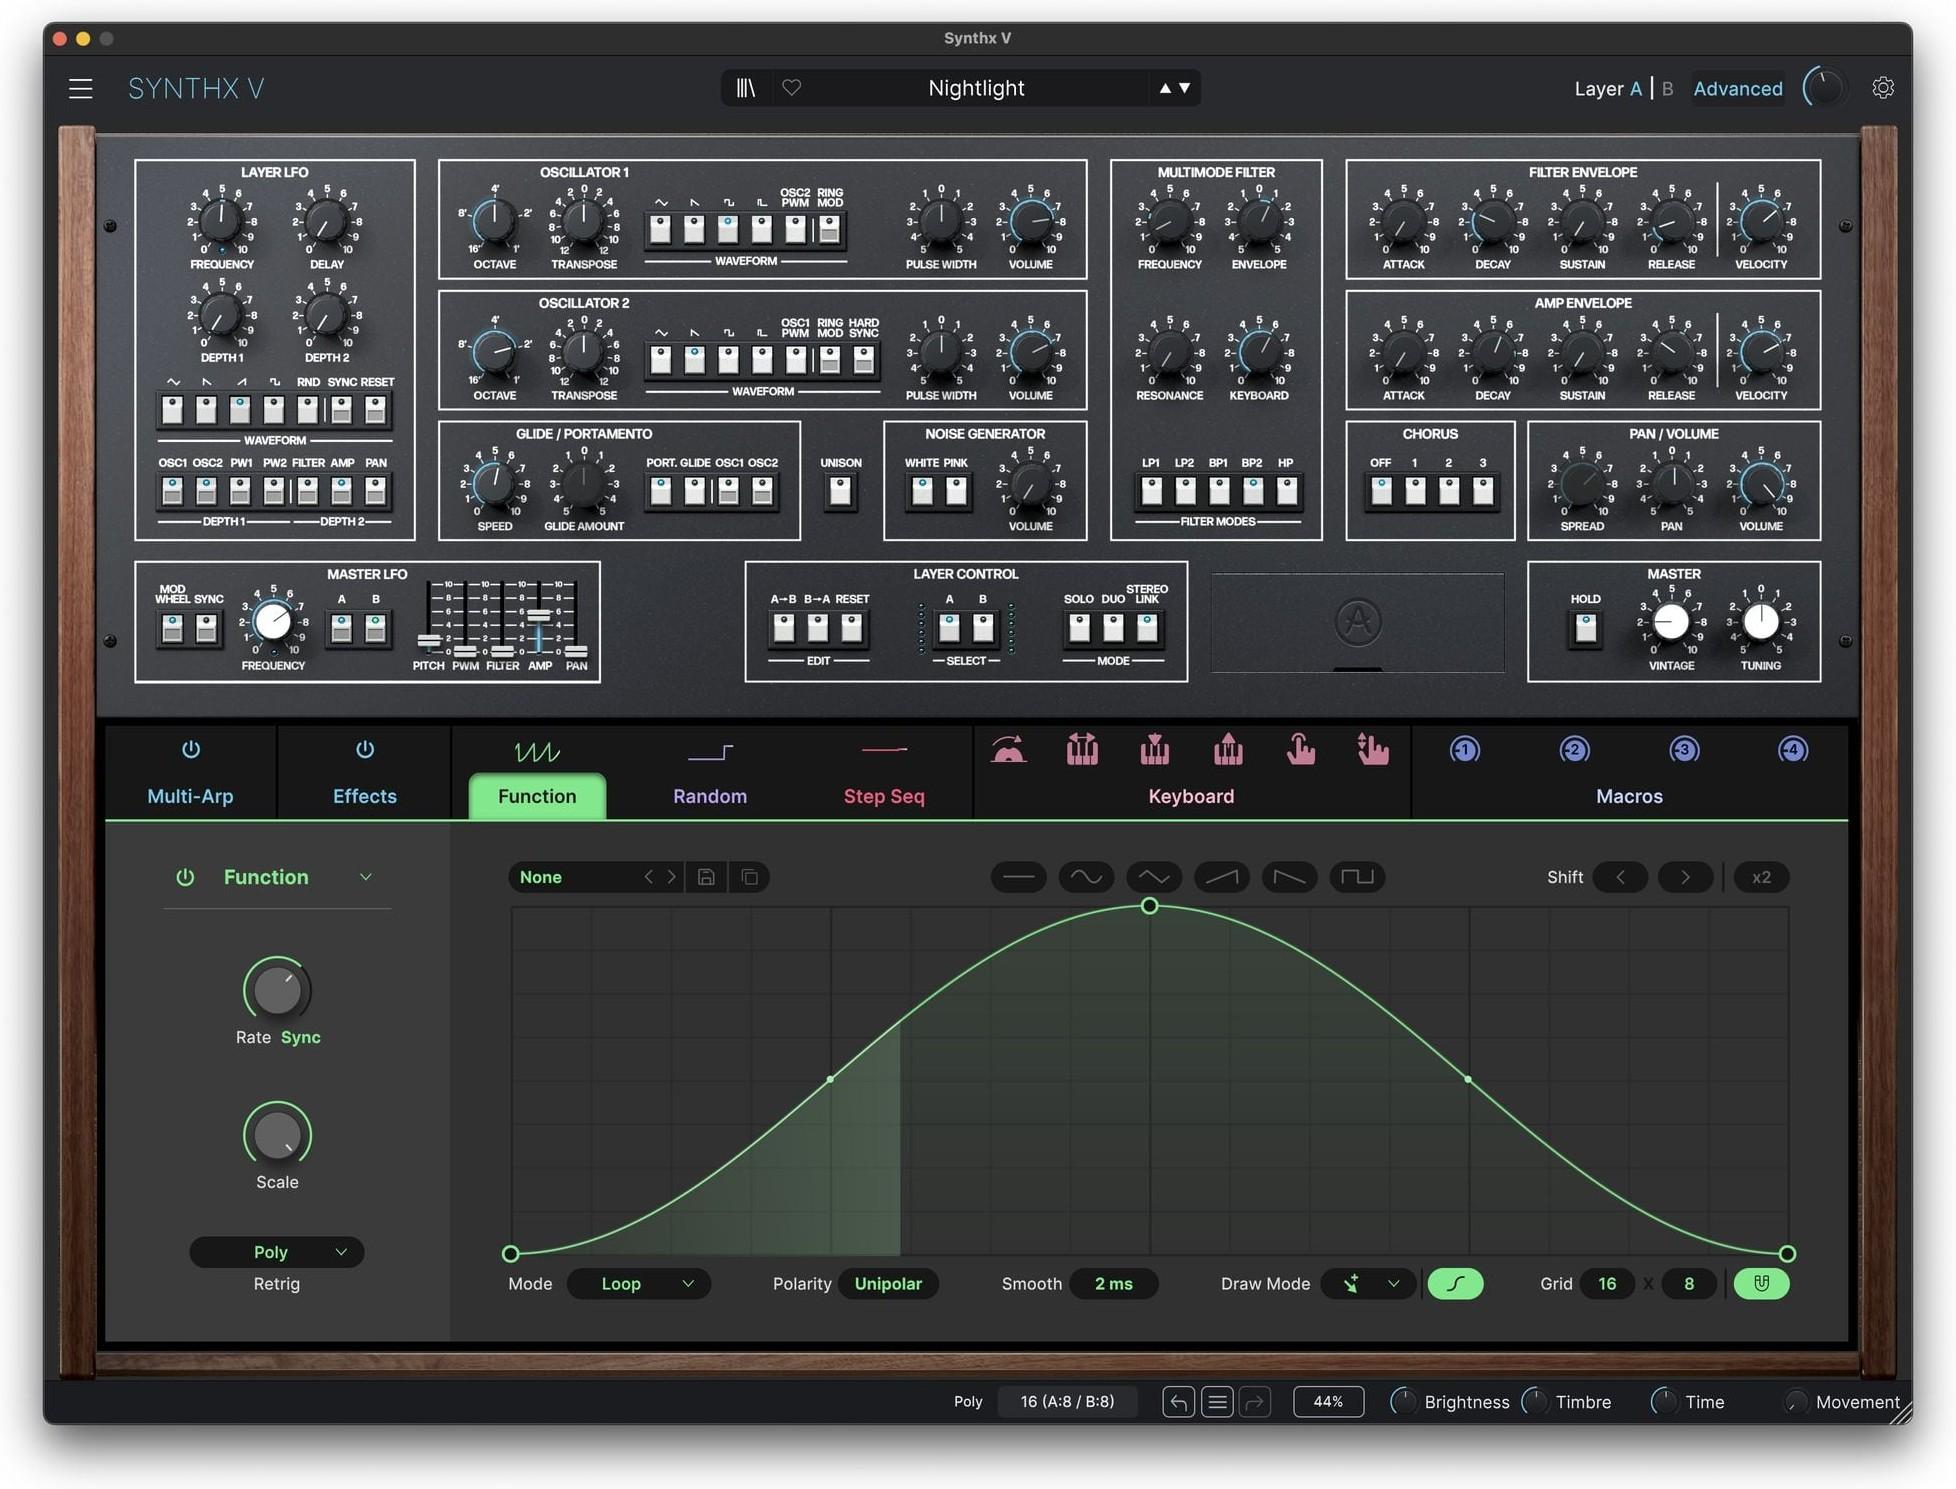This screenshot has width=1956, height=1489.
Task: Select the sine wave function shape preset
Action: click(x=1086, y=877)
